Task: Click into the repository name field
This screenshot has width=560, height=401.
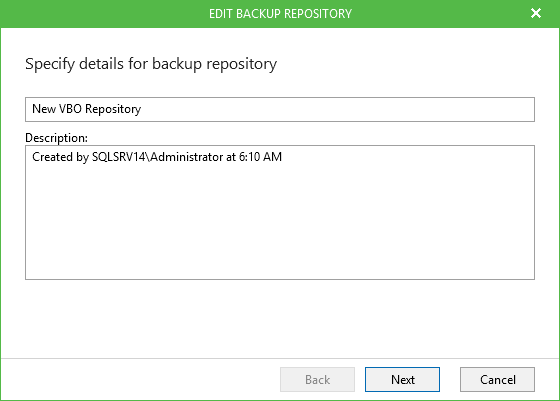Action: coord(280,109)
